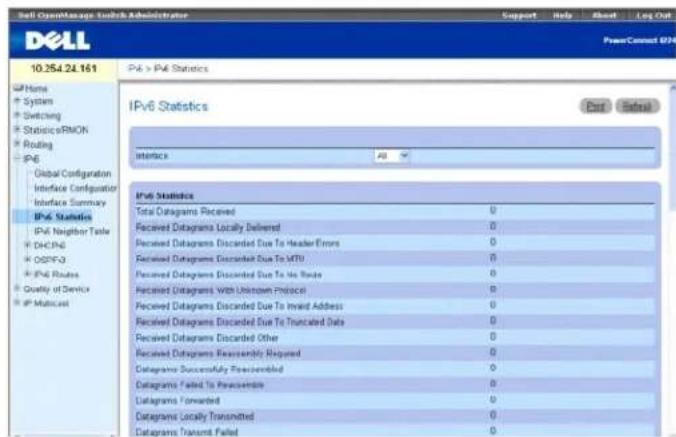Select Datagrams With Unknown Protocol row
Screen dimensions: 676x437
pyautogui.click(x=395, y=290)
